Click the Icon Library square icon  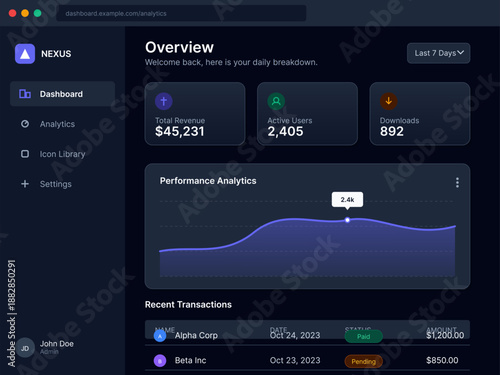25,154
